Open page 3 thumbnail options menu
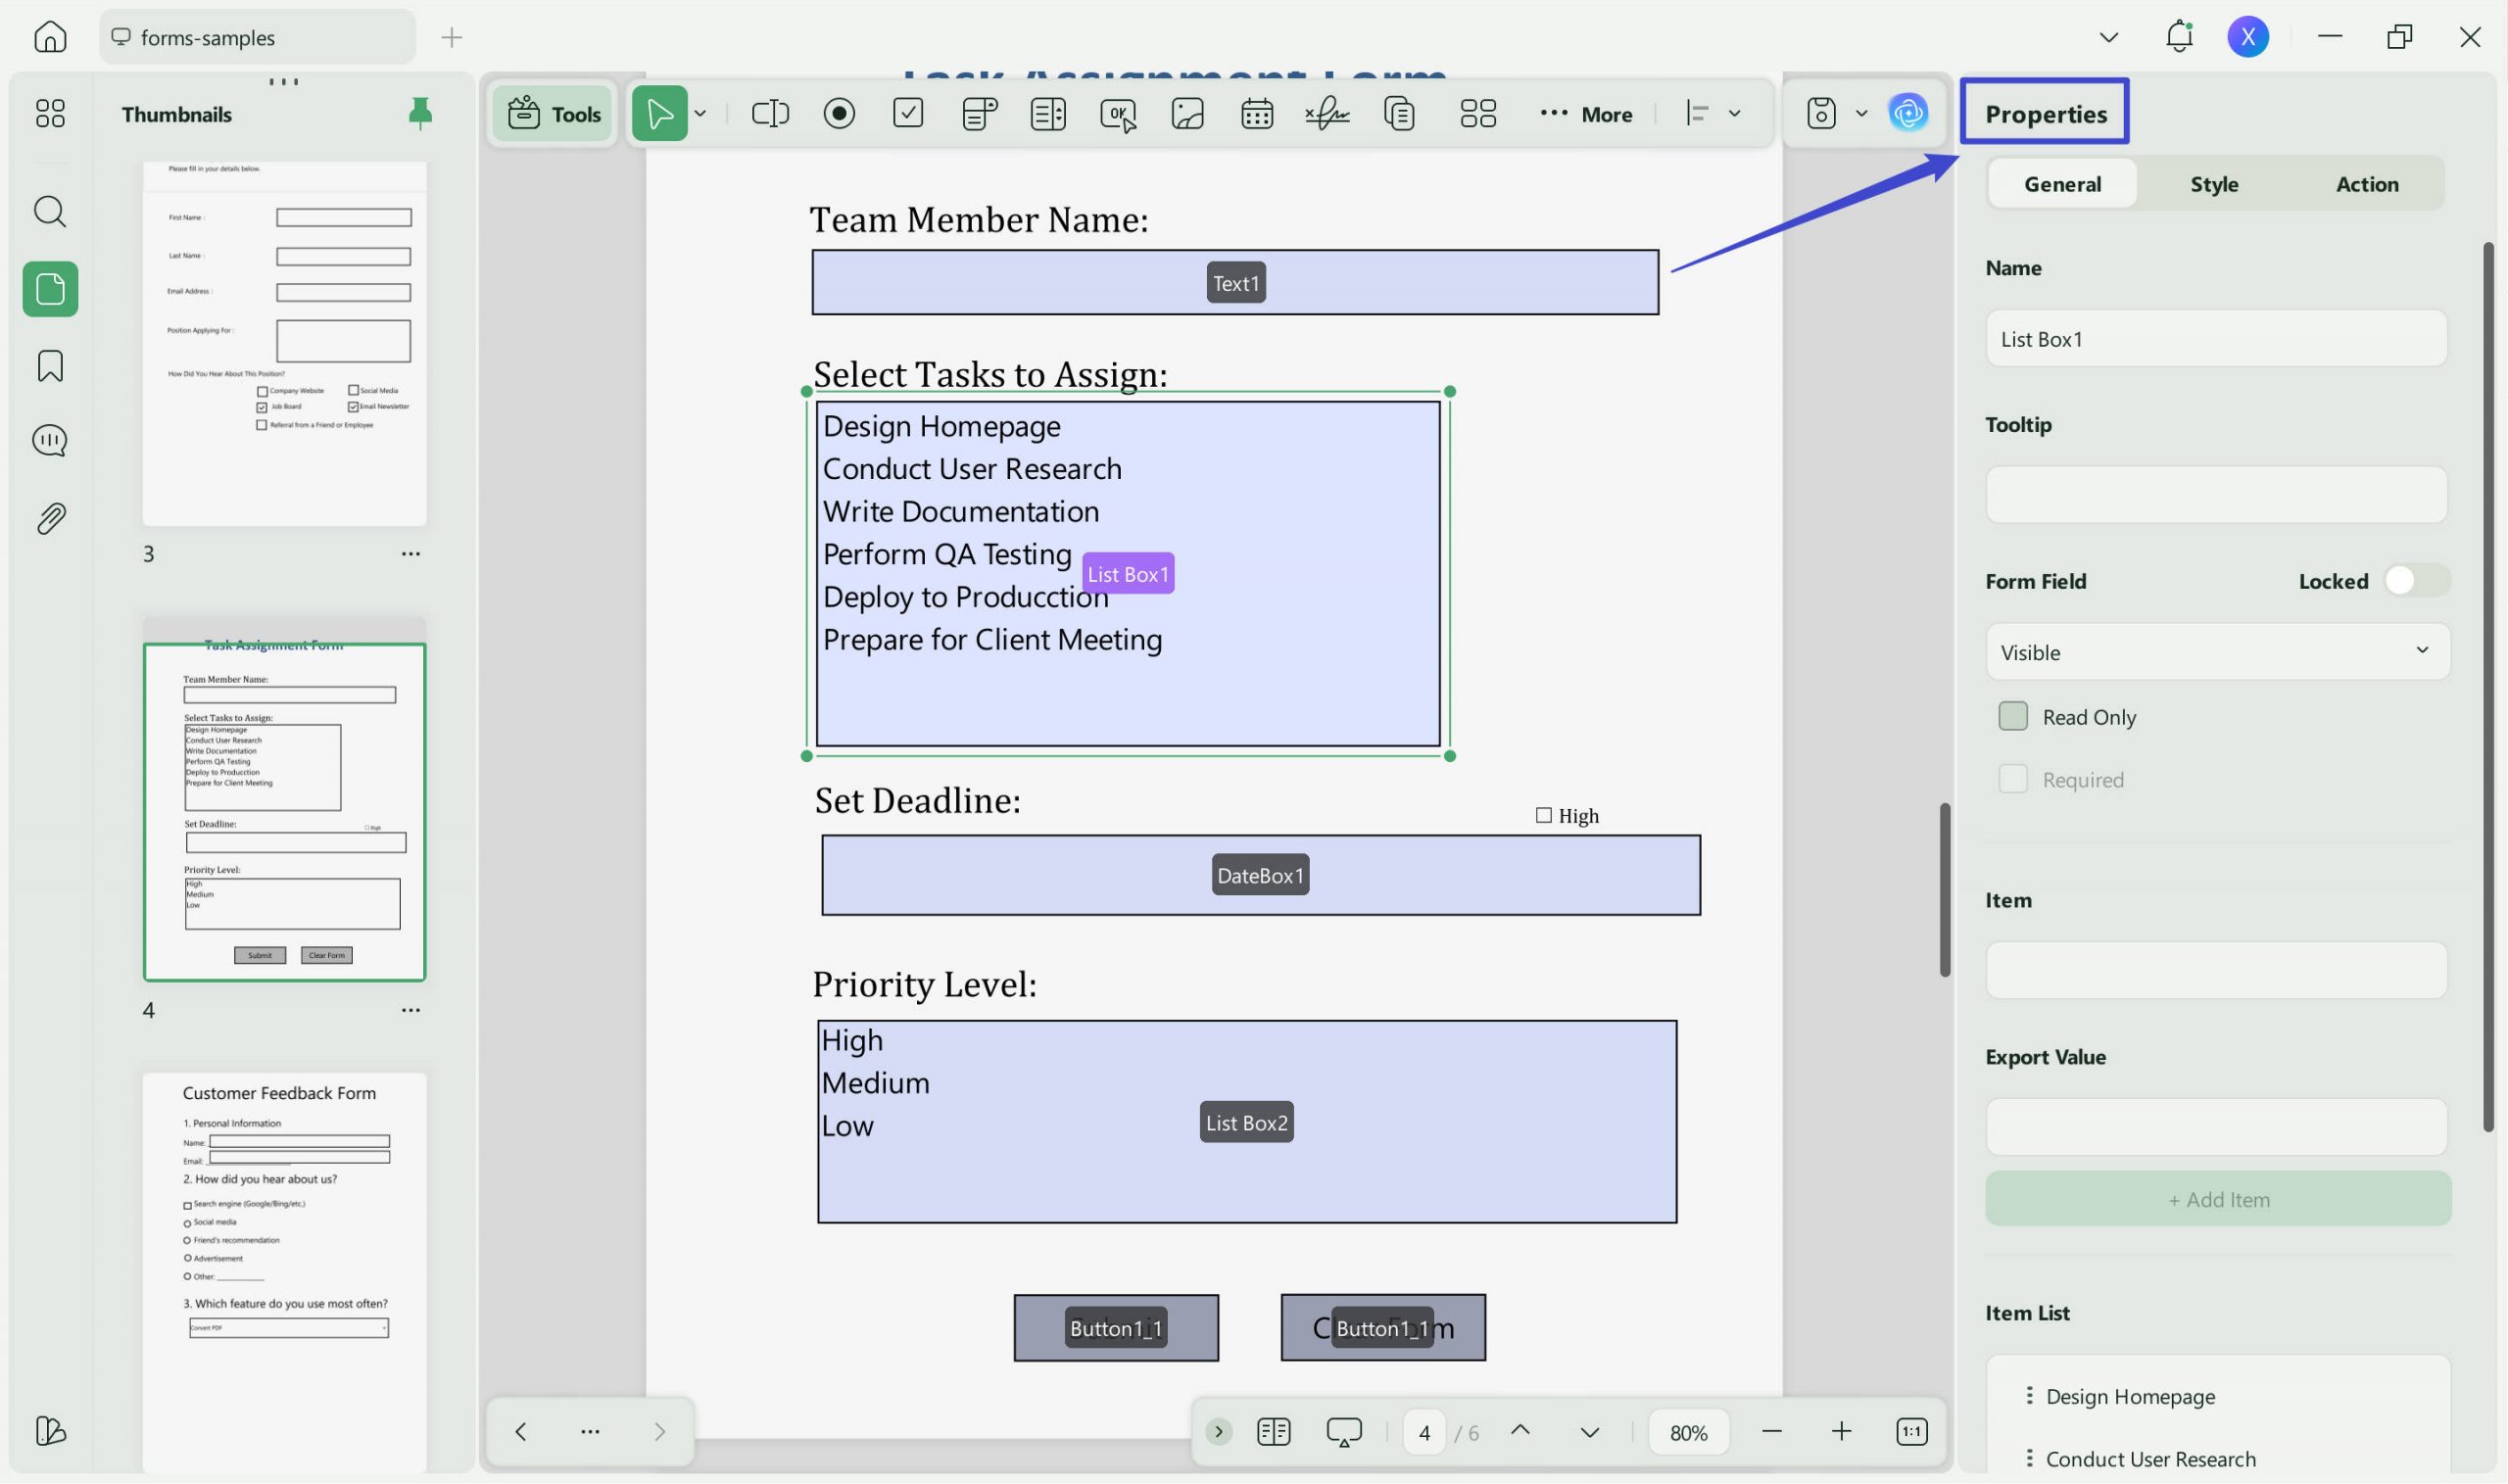Viewport: 2508px width, 1484px height. pos(410,553)
